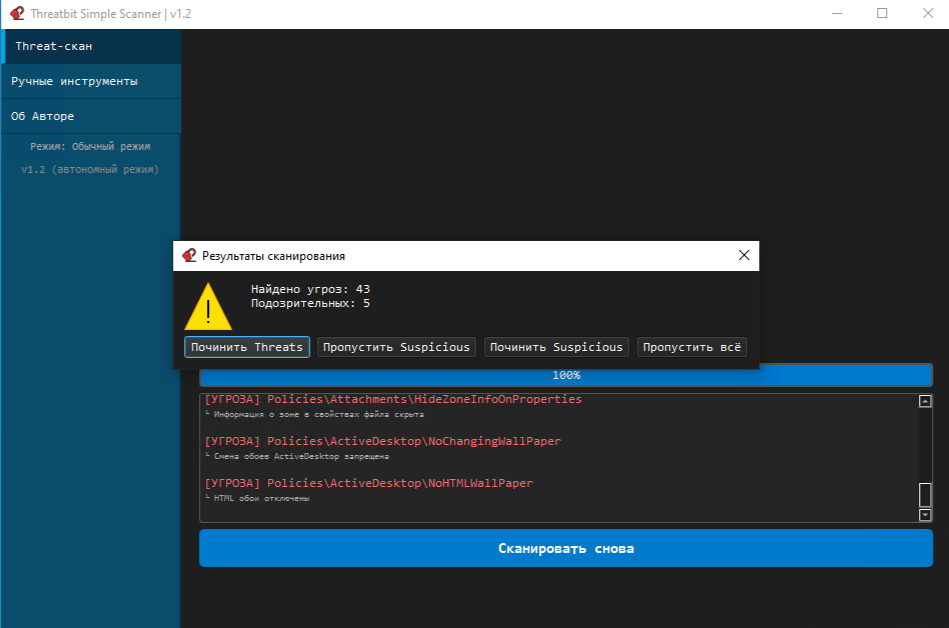Click the yellow warning triangle icon

(x=208, y=307)
